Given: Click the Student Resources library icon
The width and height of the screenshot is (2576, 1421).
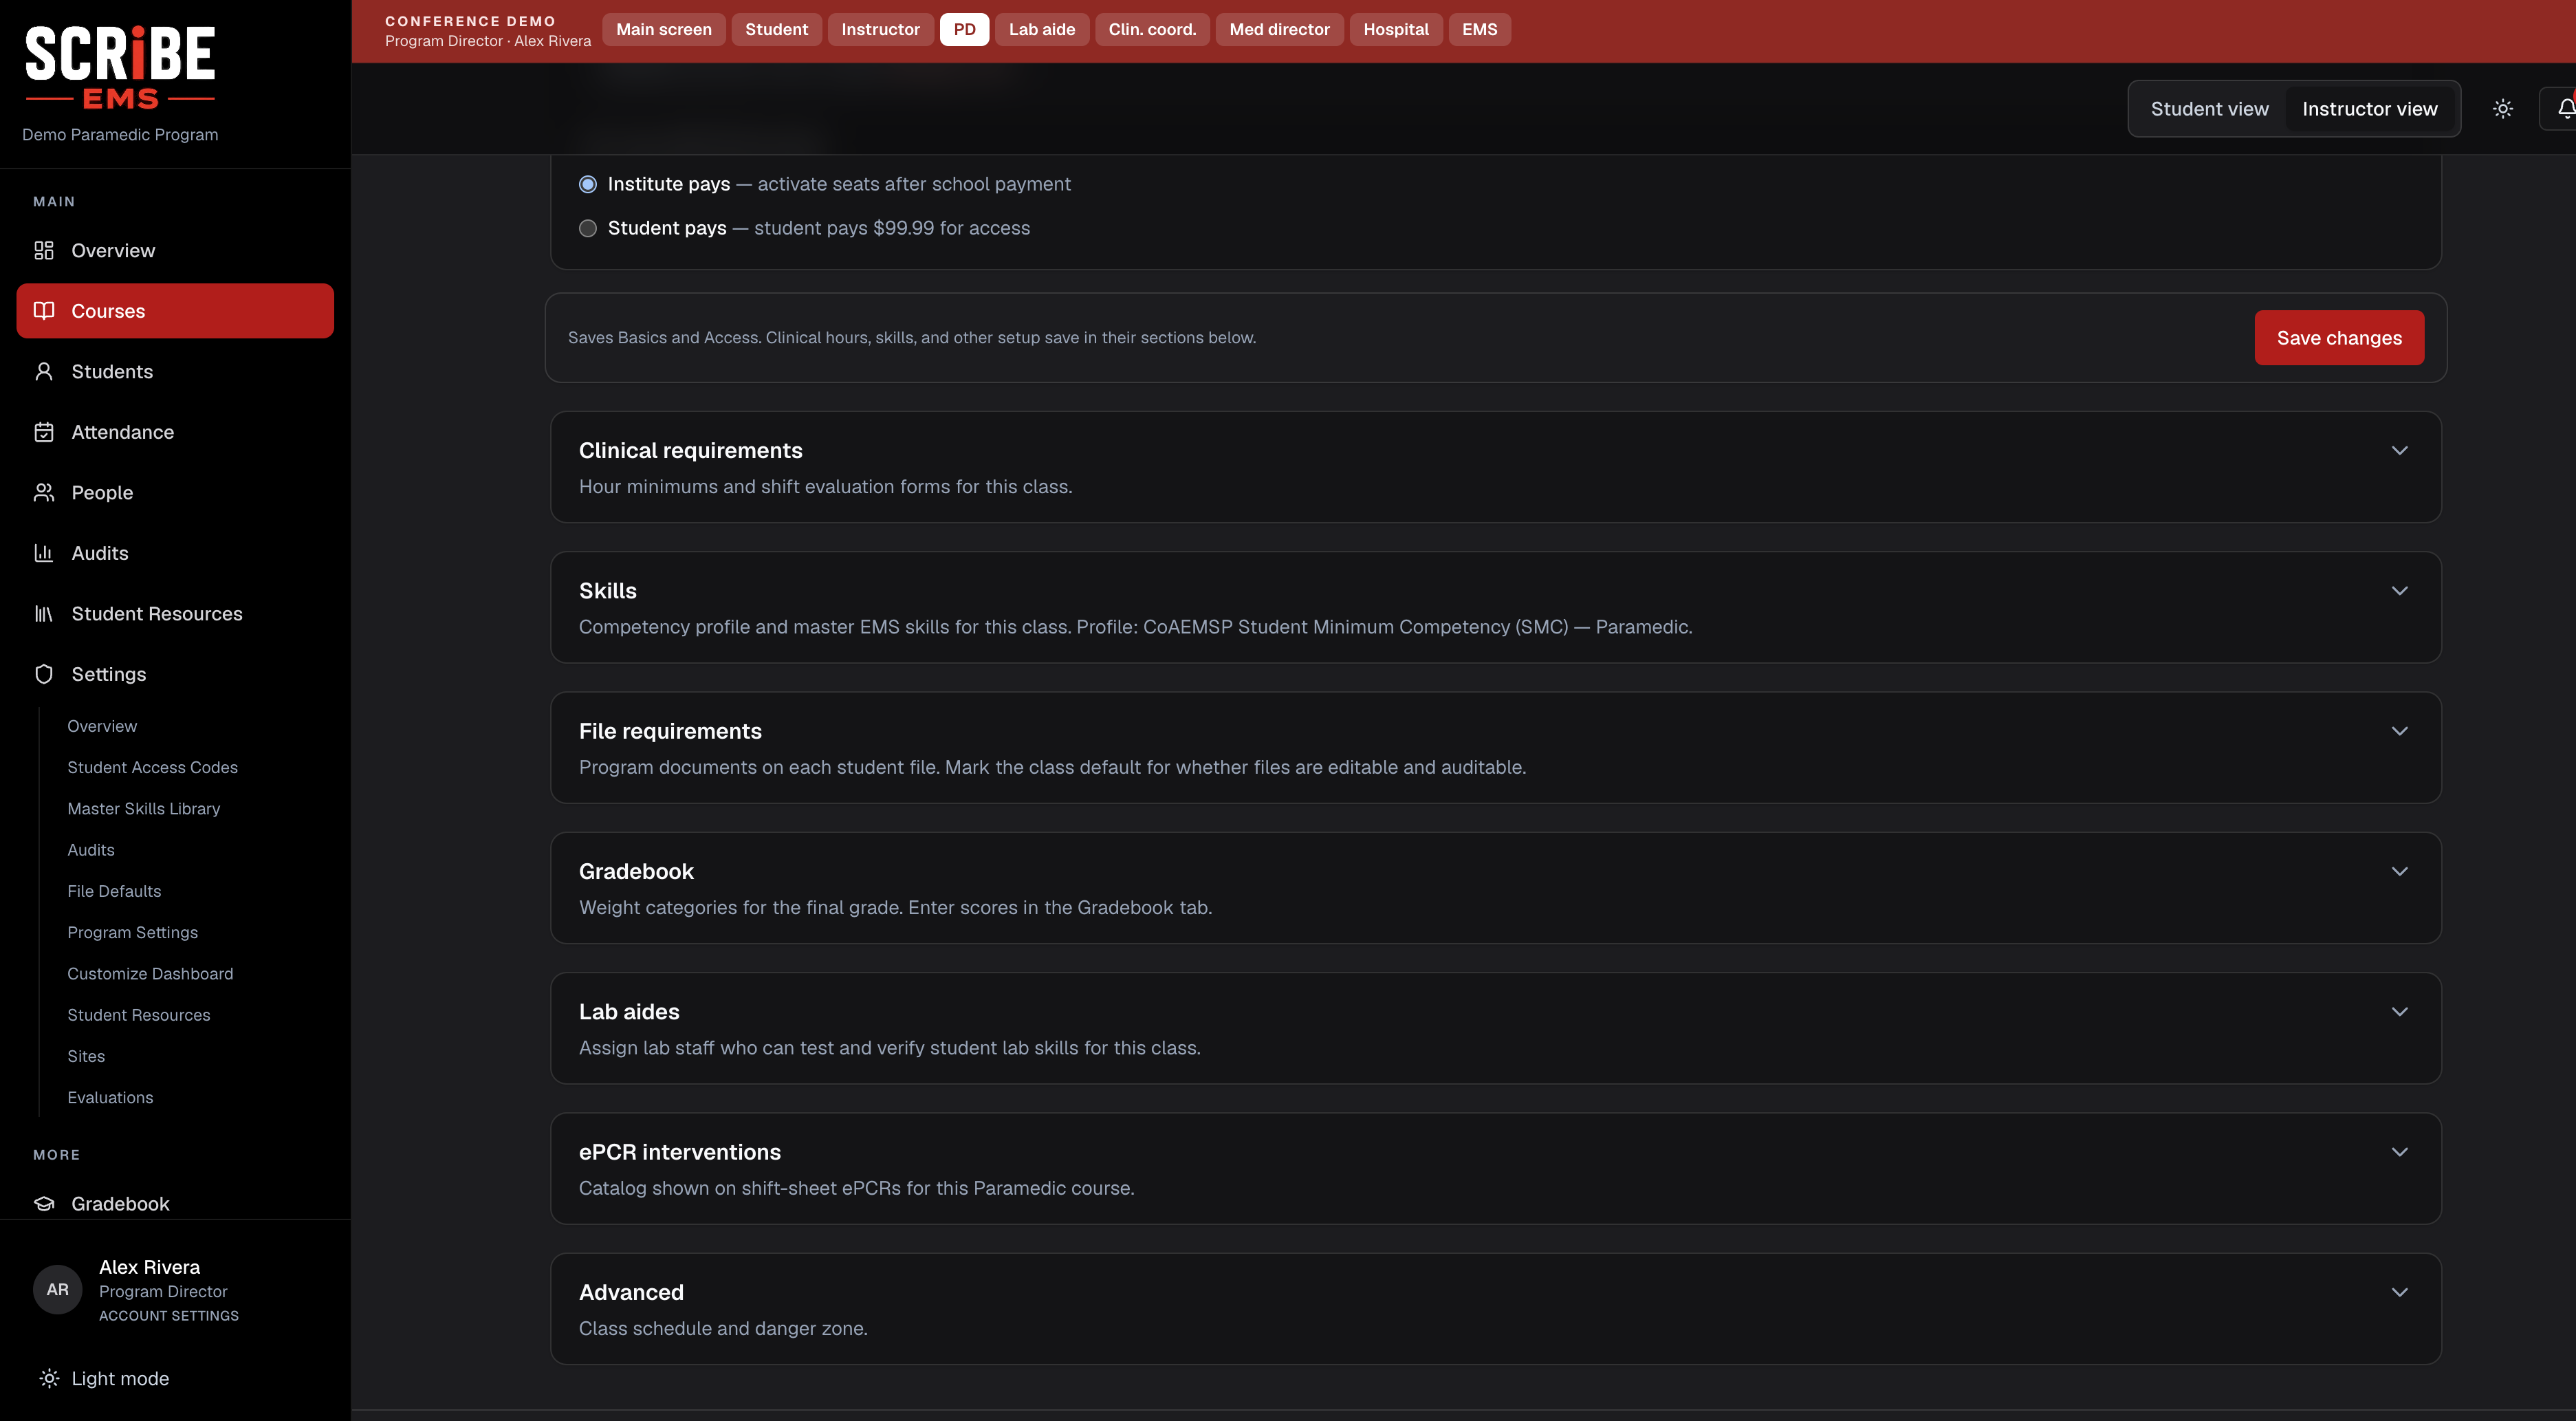Looking at the screenshot, I should 44,614.
